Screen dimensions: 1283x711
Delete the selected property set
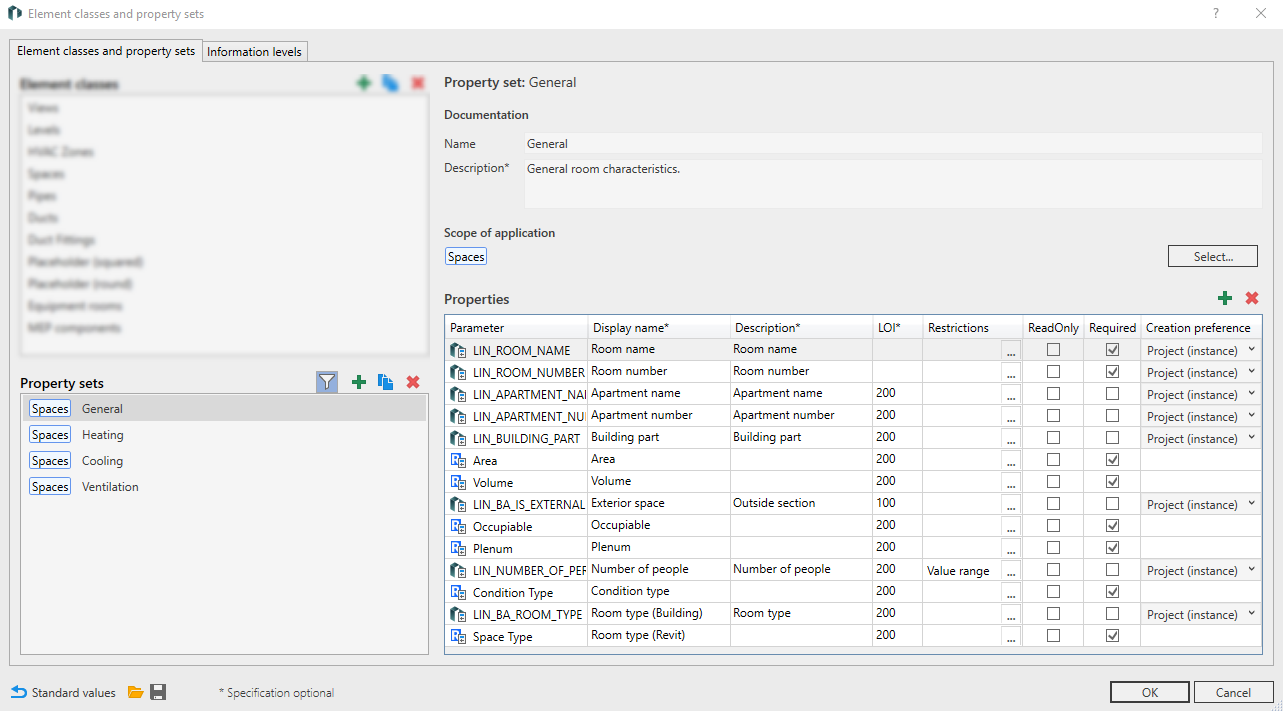[x=413, y=382]
